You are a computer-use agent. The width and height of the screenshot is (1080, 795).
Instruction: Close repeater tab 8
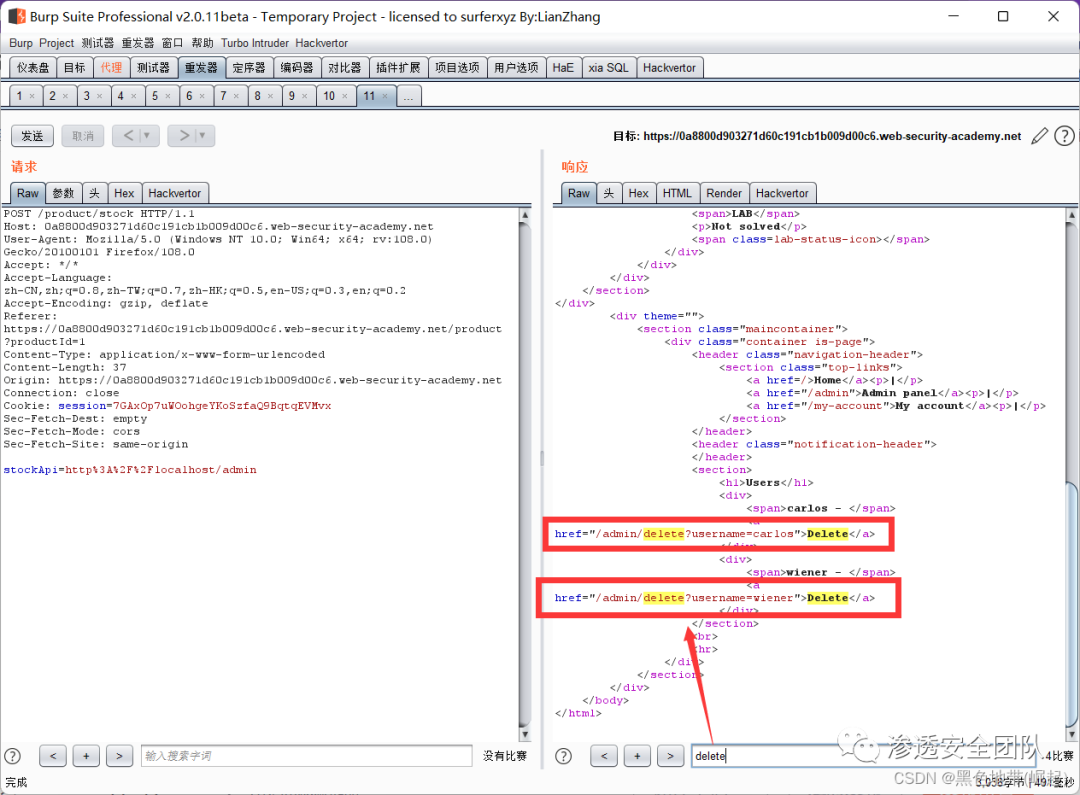coord(271,96)
